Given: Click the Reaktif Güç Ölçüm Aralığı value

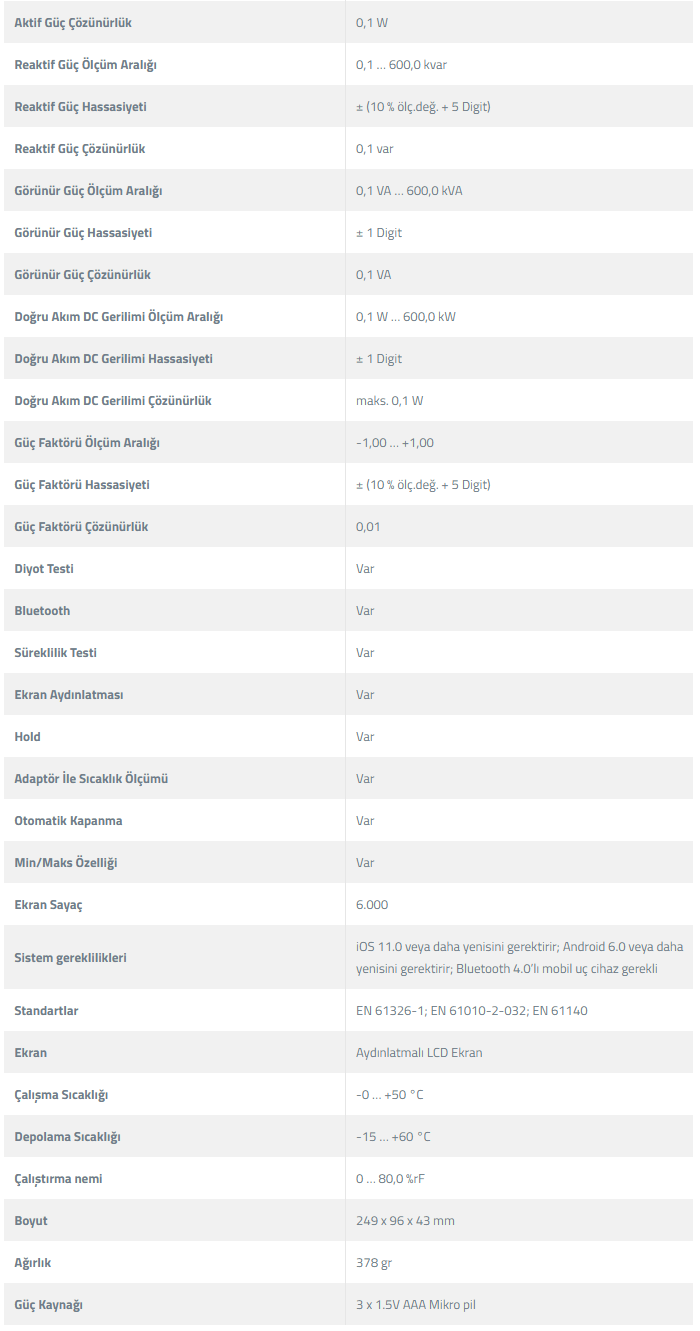Looking at the screenshot, I should pos(401,65).
